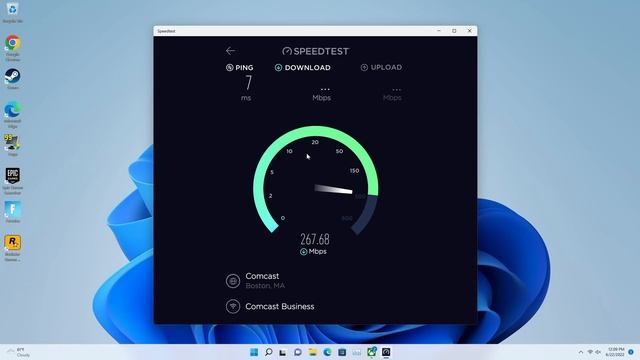Click the UPLOAD label

[x=386, y=67]
